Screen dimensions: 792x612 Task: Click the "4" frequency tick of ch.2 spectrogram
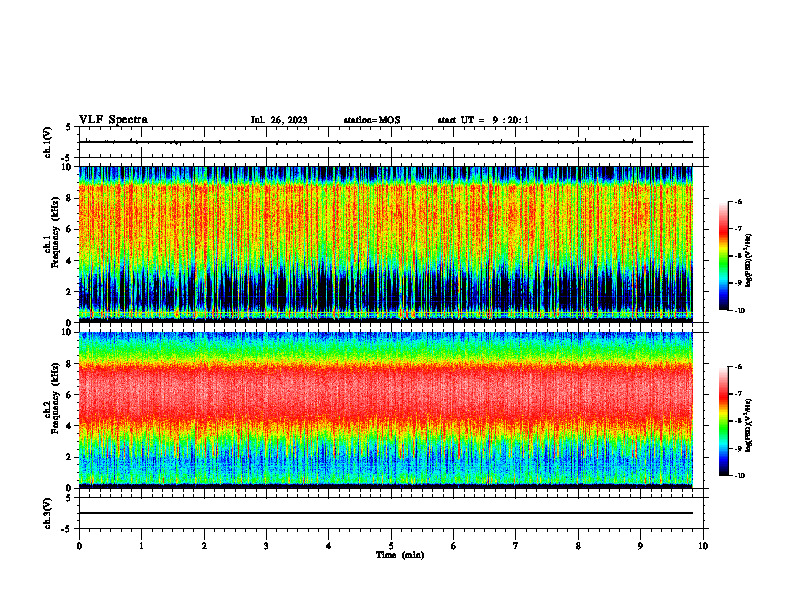(69, 426)
